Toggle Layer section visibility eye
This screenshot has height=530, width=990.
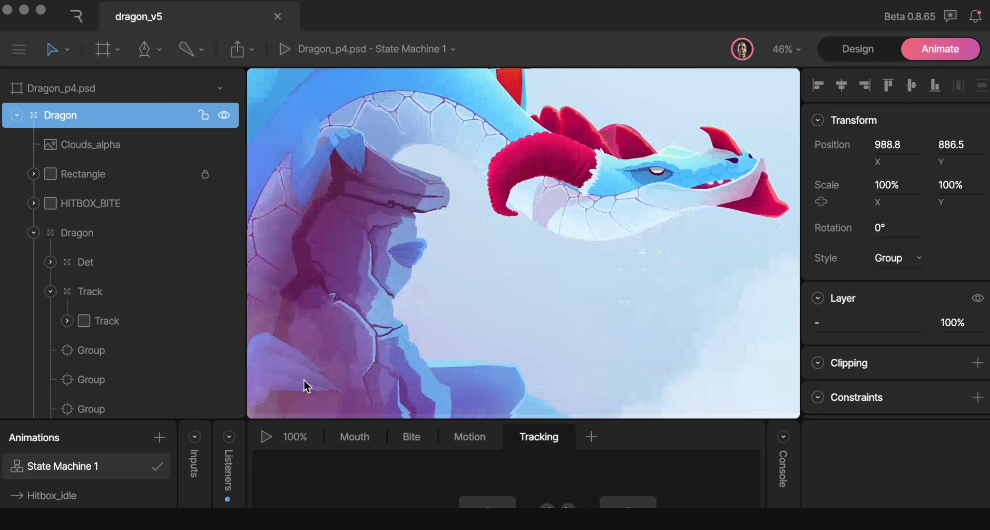pyautogui.click(x=977, y=298)
